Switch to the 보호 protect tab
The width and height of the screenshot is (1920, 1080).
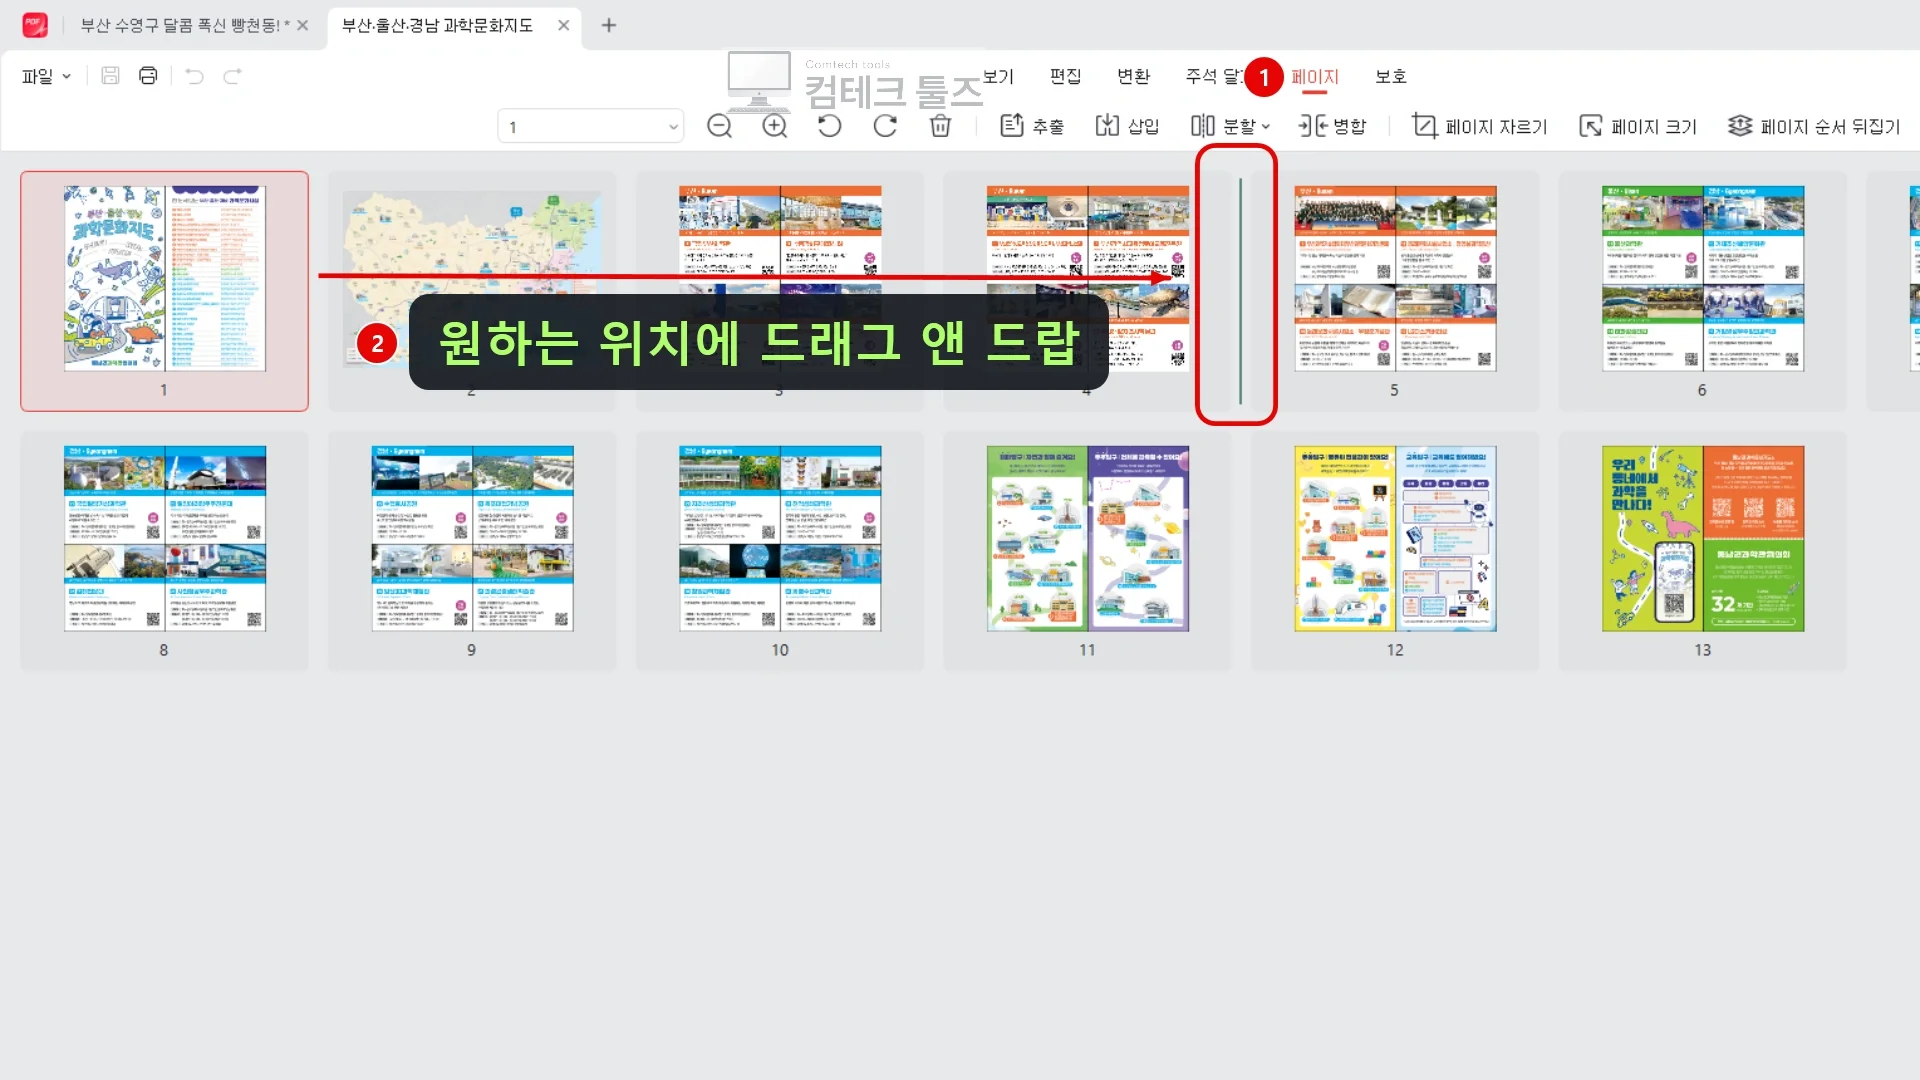click(1390, 76)
